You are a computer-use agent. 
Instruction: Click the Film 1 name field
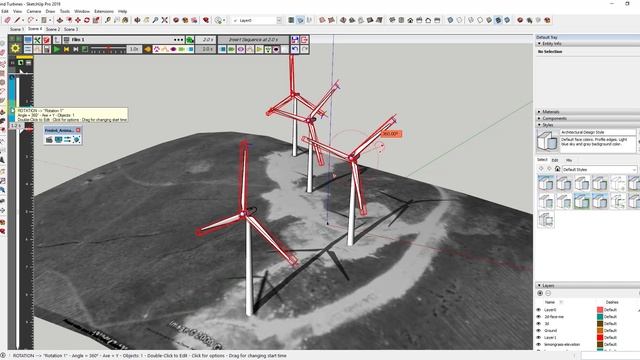pos(122,40)
